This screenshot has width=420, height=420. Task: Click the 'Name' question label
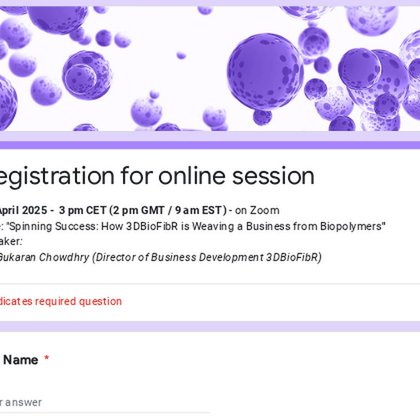pos(21,360)
